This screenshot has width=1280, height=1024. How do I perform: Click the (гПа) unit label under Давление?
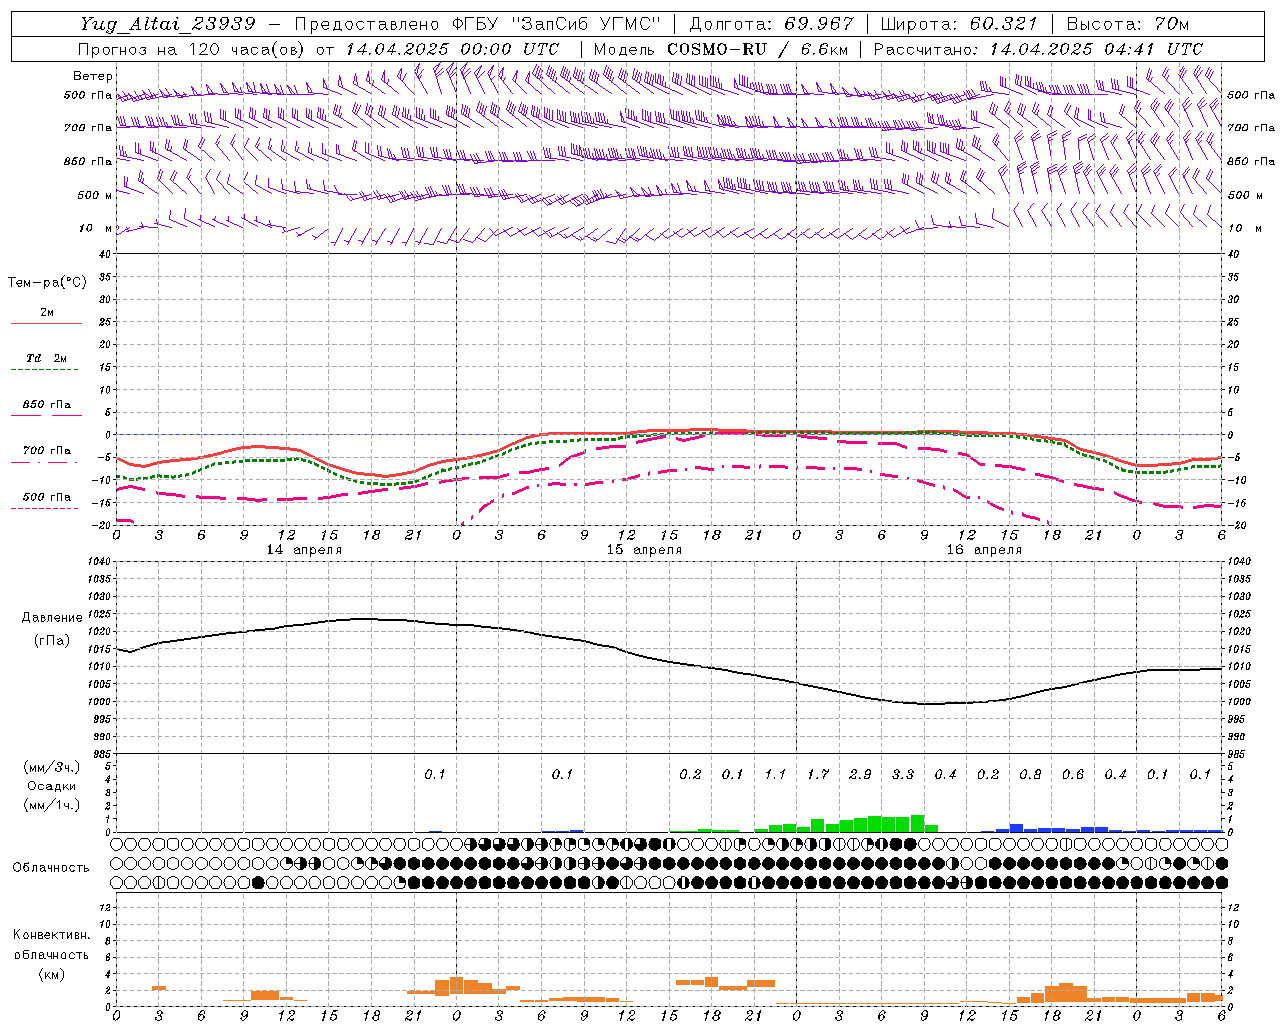52,641
